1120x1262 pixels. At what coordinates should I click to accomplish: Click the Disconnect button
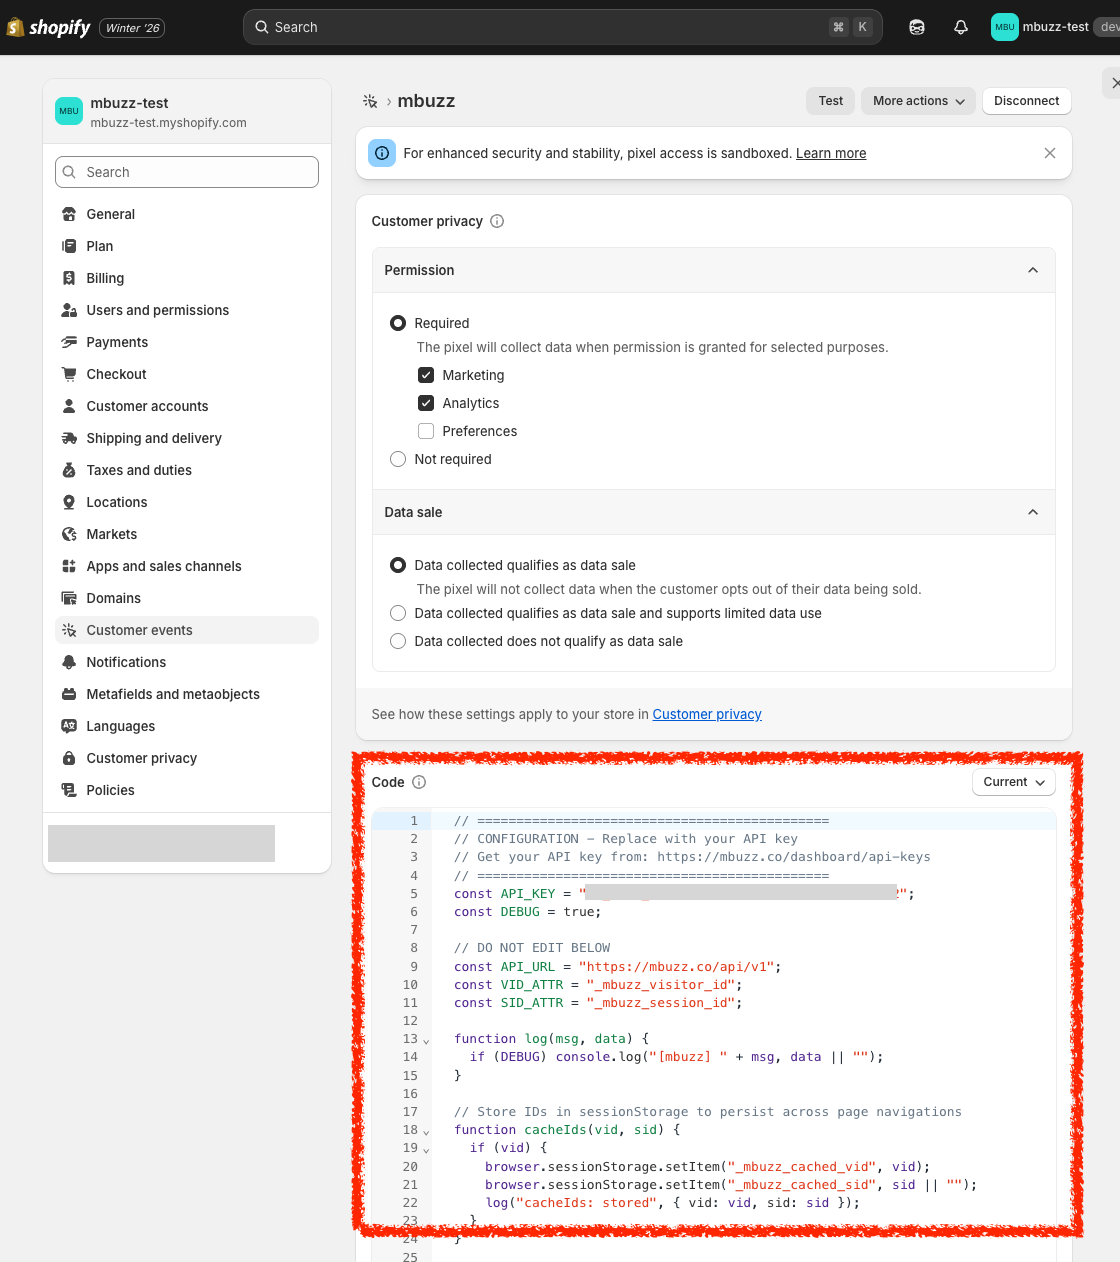1026,101
